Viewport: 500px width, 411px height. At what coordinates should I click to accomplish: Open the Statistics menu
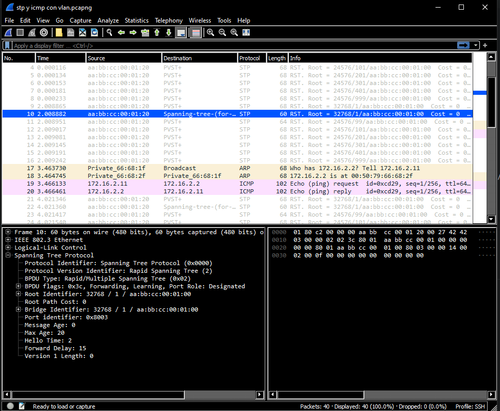pyautogui.click(x=137, y=21)
